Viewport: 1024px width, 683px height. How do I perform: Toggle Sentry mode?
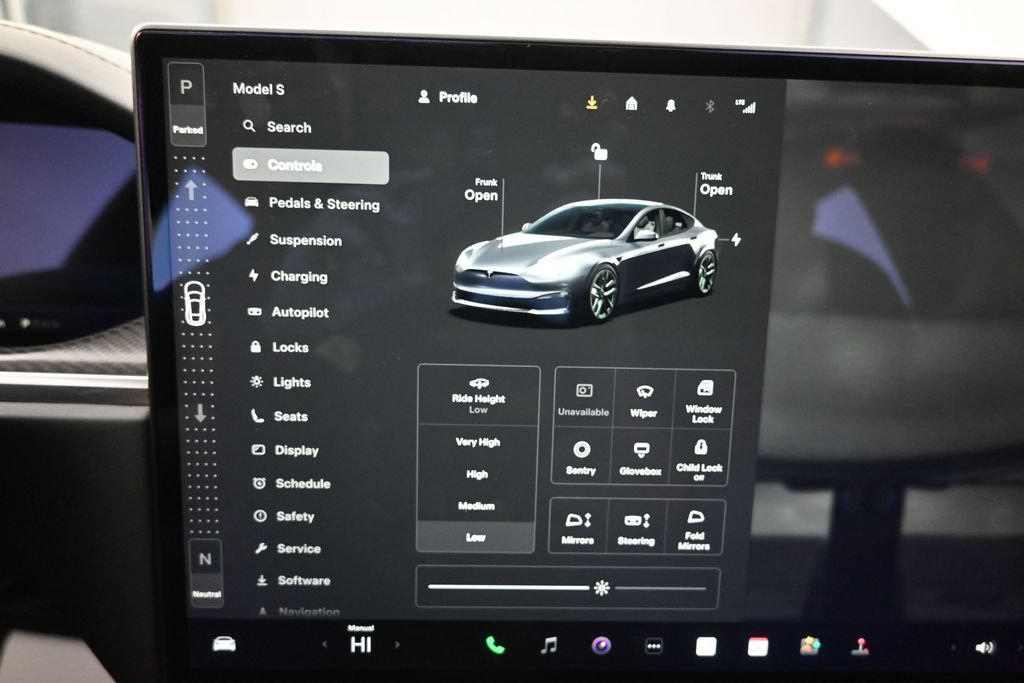(x=581, y=458)
